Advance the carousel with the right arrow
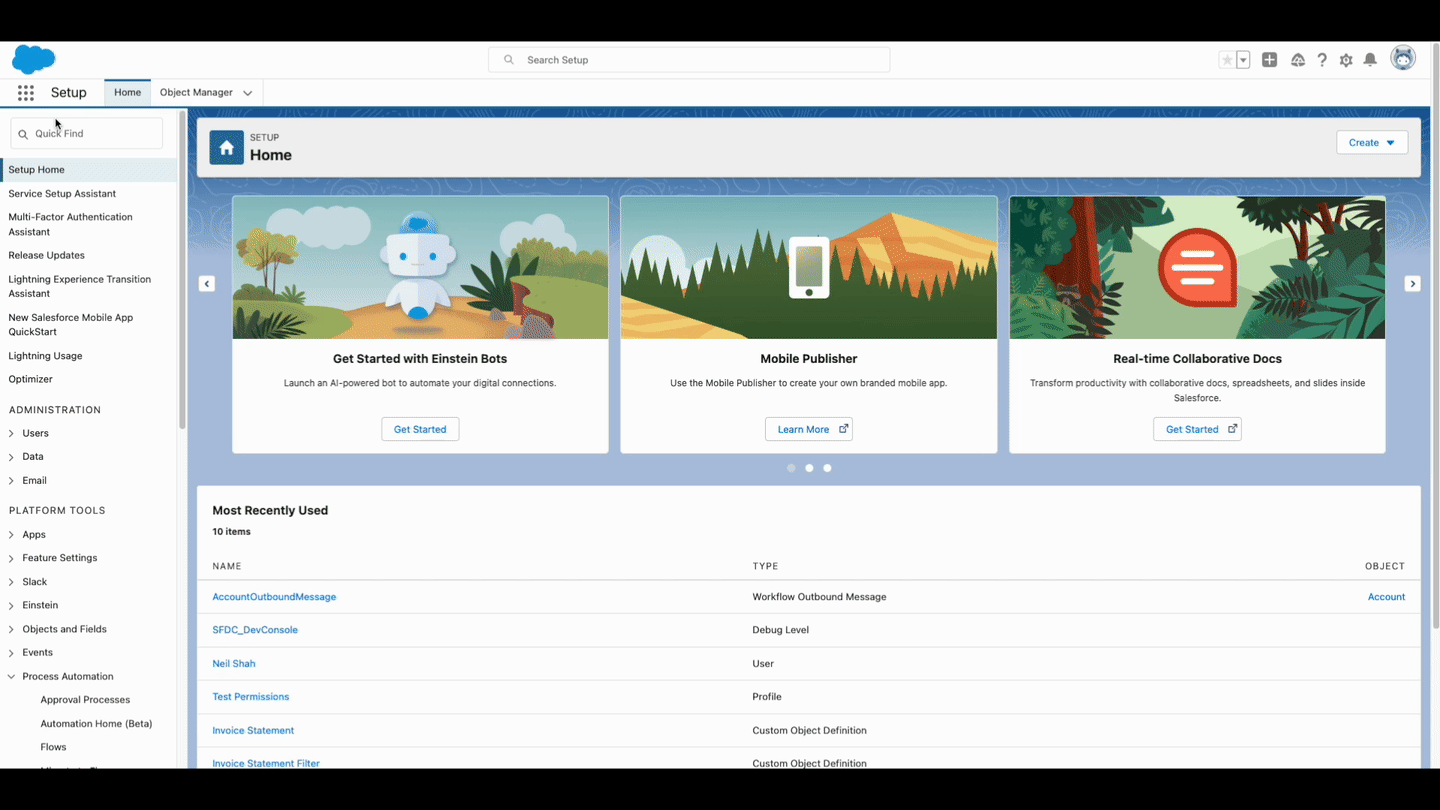1440x810 pixels. tap(1412, 283)
